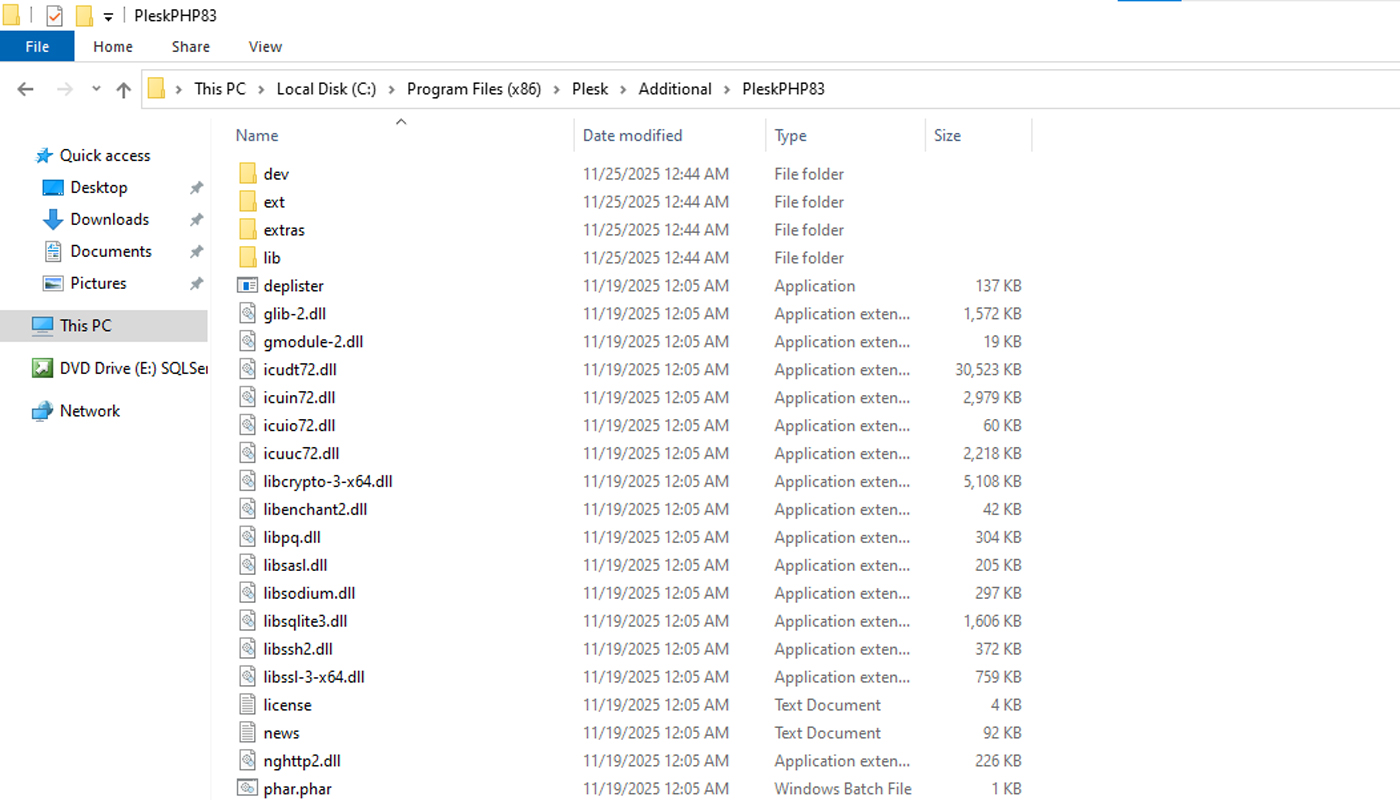Sort files by Date modified column
This screenshot has width=1400, height=800.
(632, 135)
